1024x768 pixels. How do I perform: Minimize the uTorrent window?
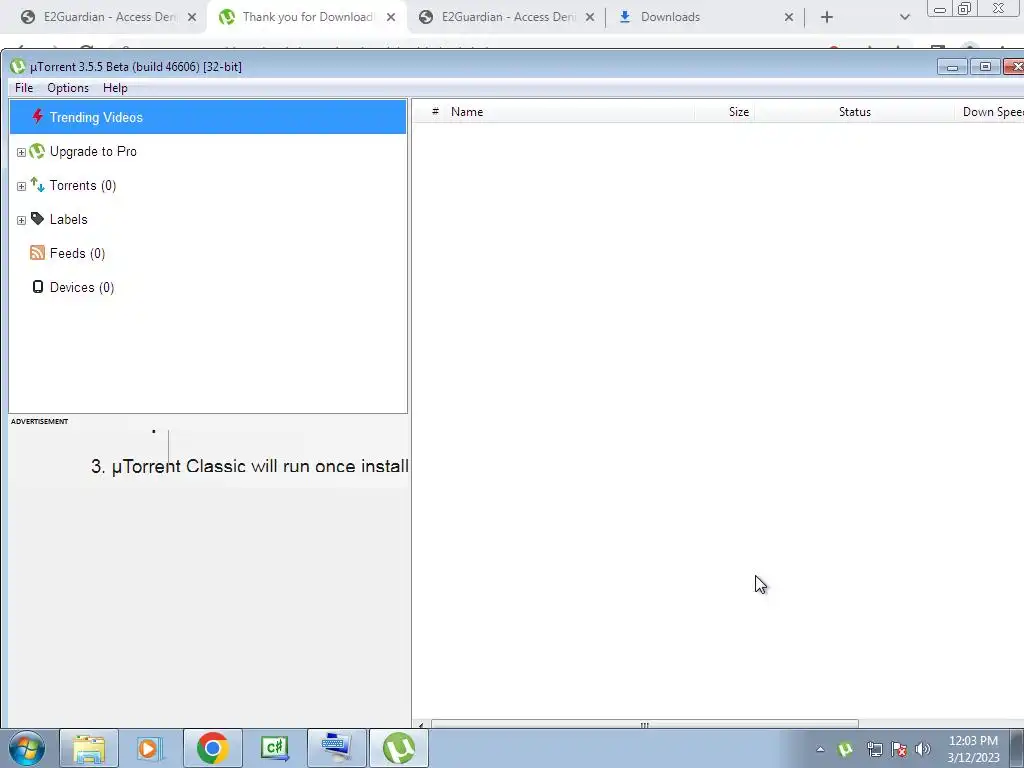pyautogui.click(x=952, y=67)
